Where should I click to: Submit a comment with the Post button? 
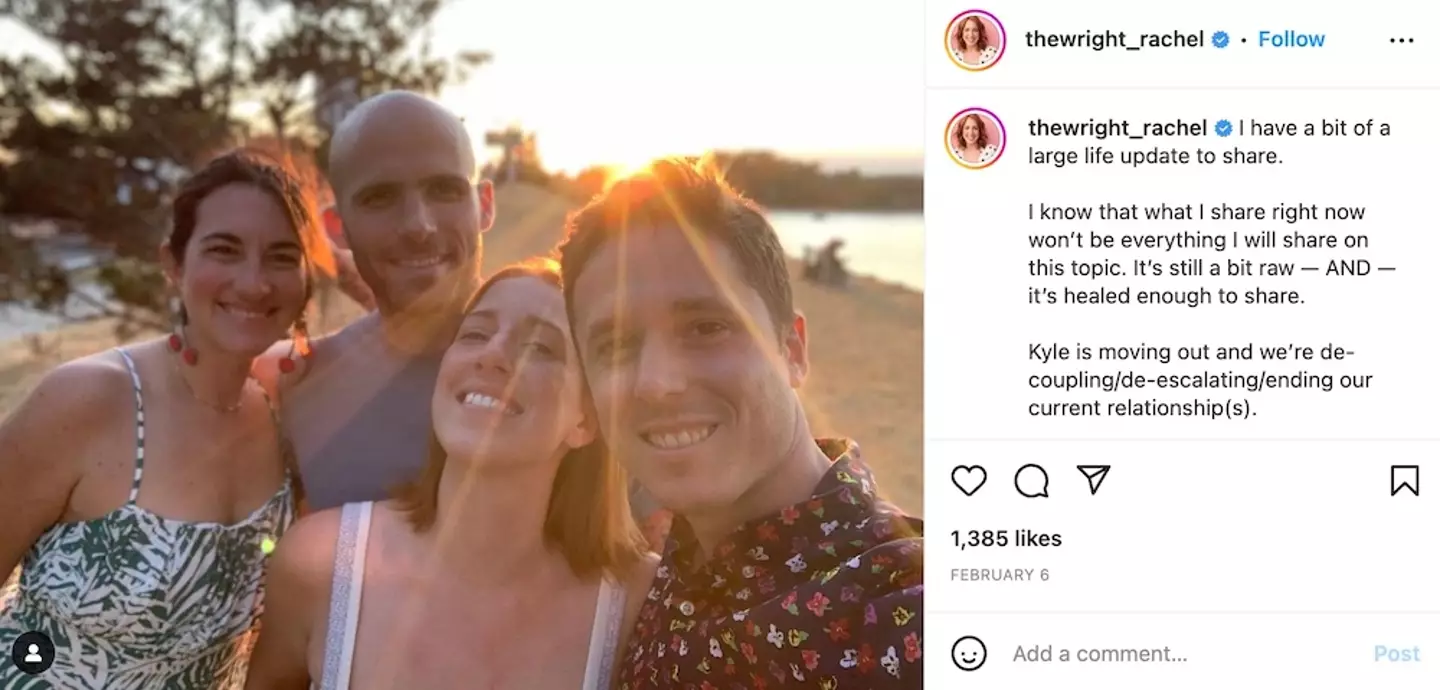tap(1396, 653)
